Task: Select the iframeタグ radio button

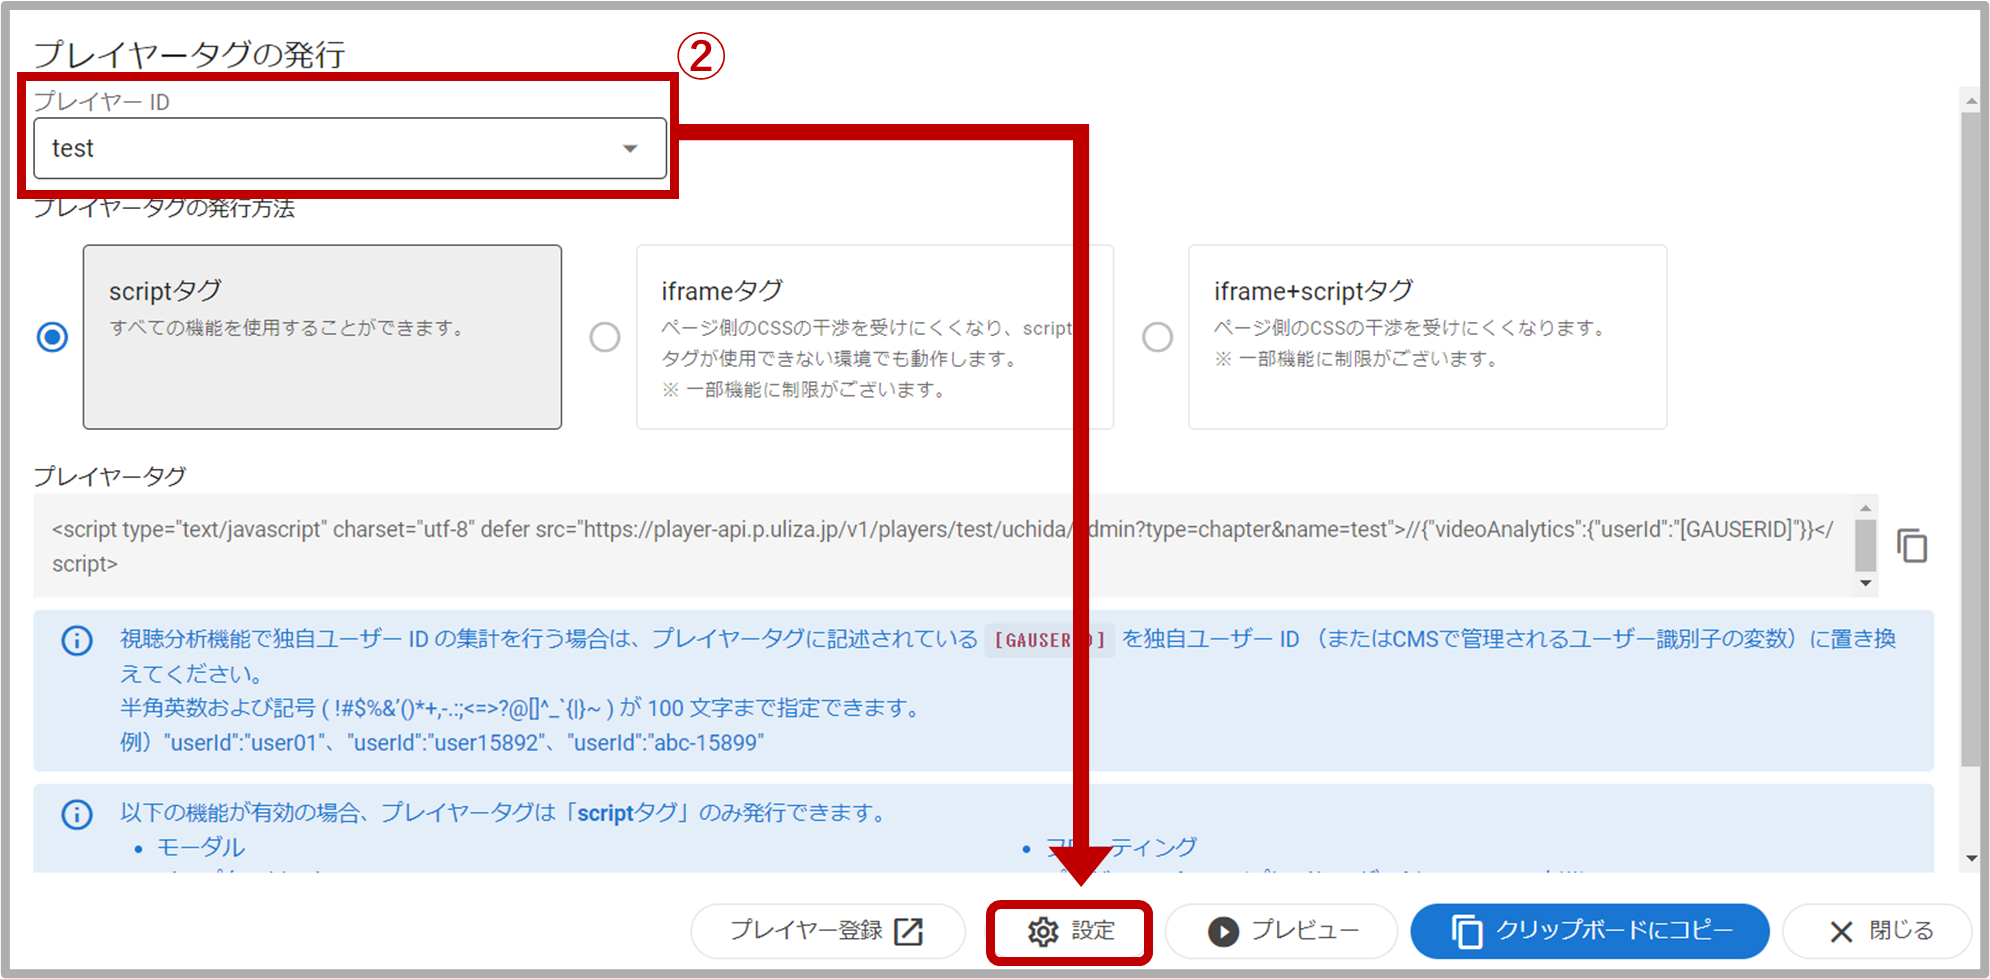Action: pos(605,337)
